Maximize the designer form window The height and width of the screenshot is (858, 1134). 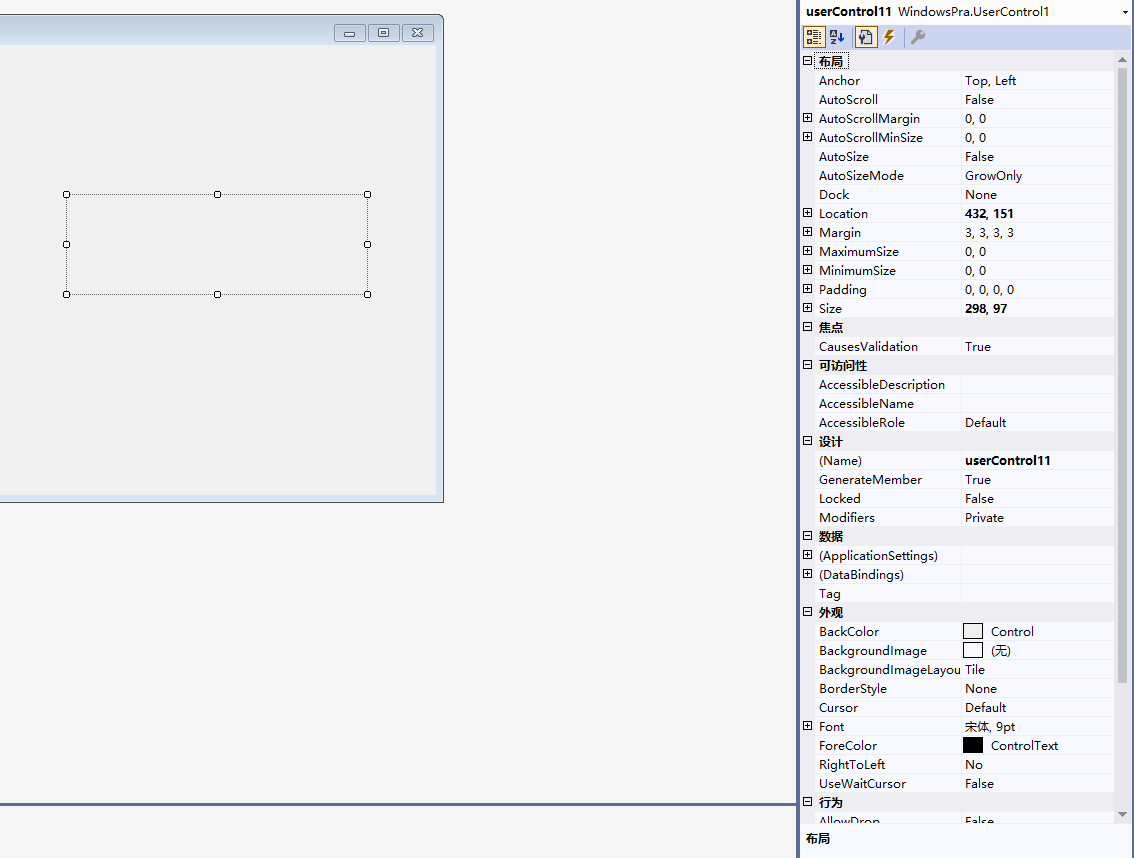[x=383, y=33]
